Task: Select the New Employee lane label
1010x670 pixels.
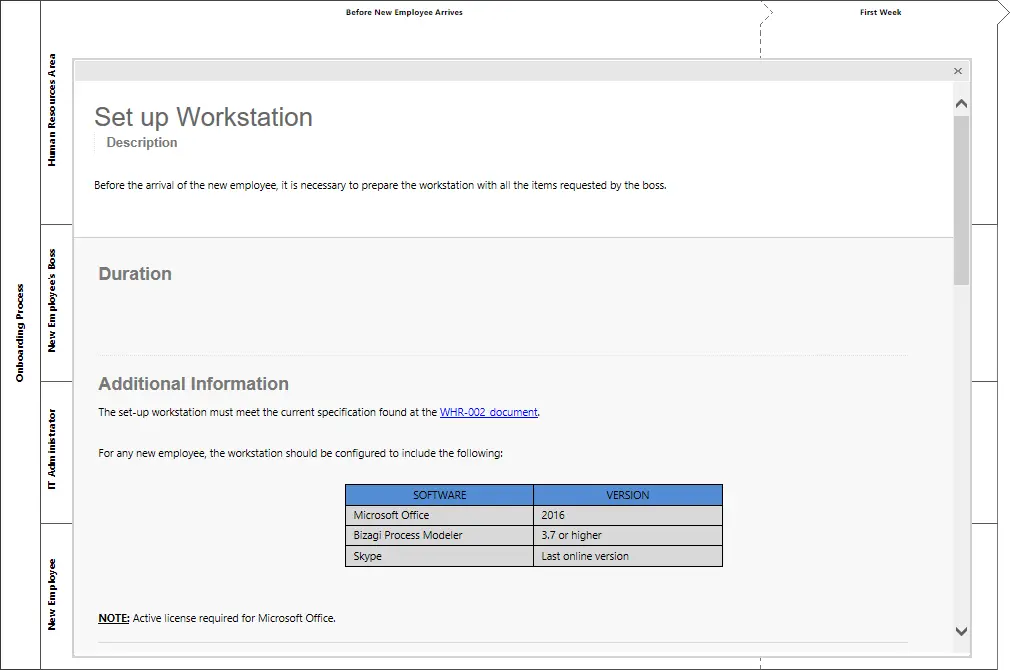Action: coord(52,594)
